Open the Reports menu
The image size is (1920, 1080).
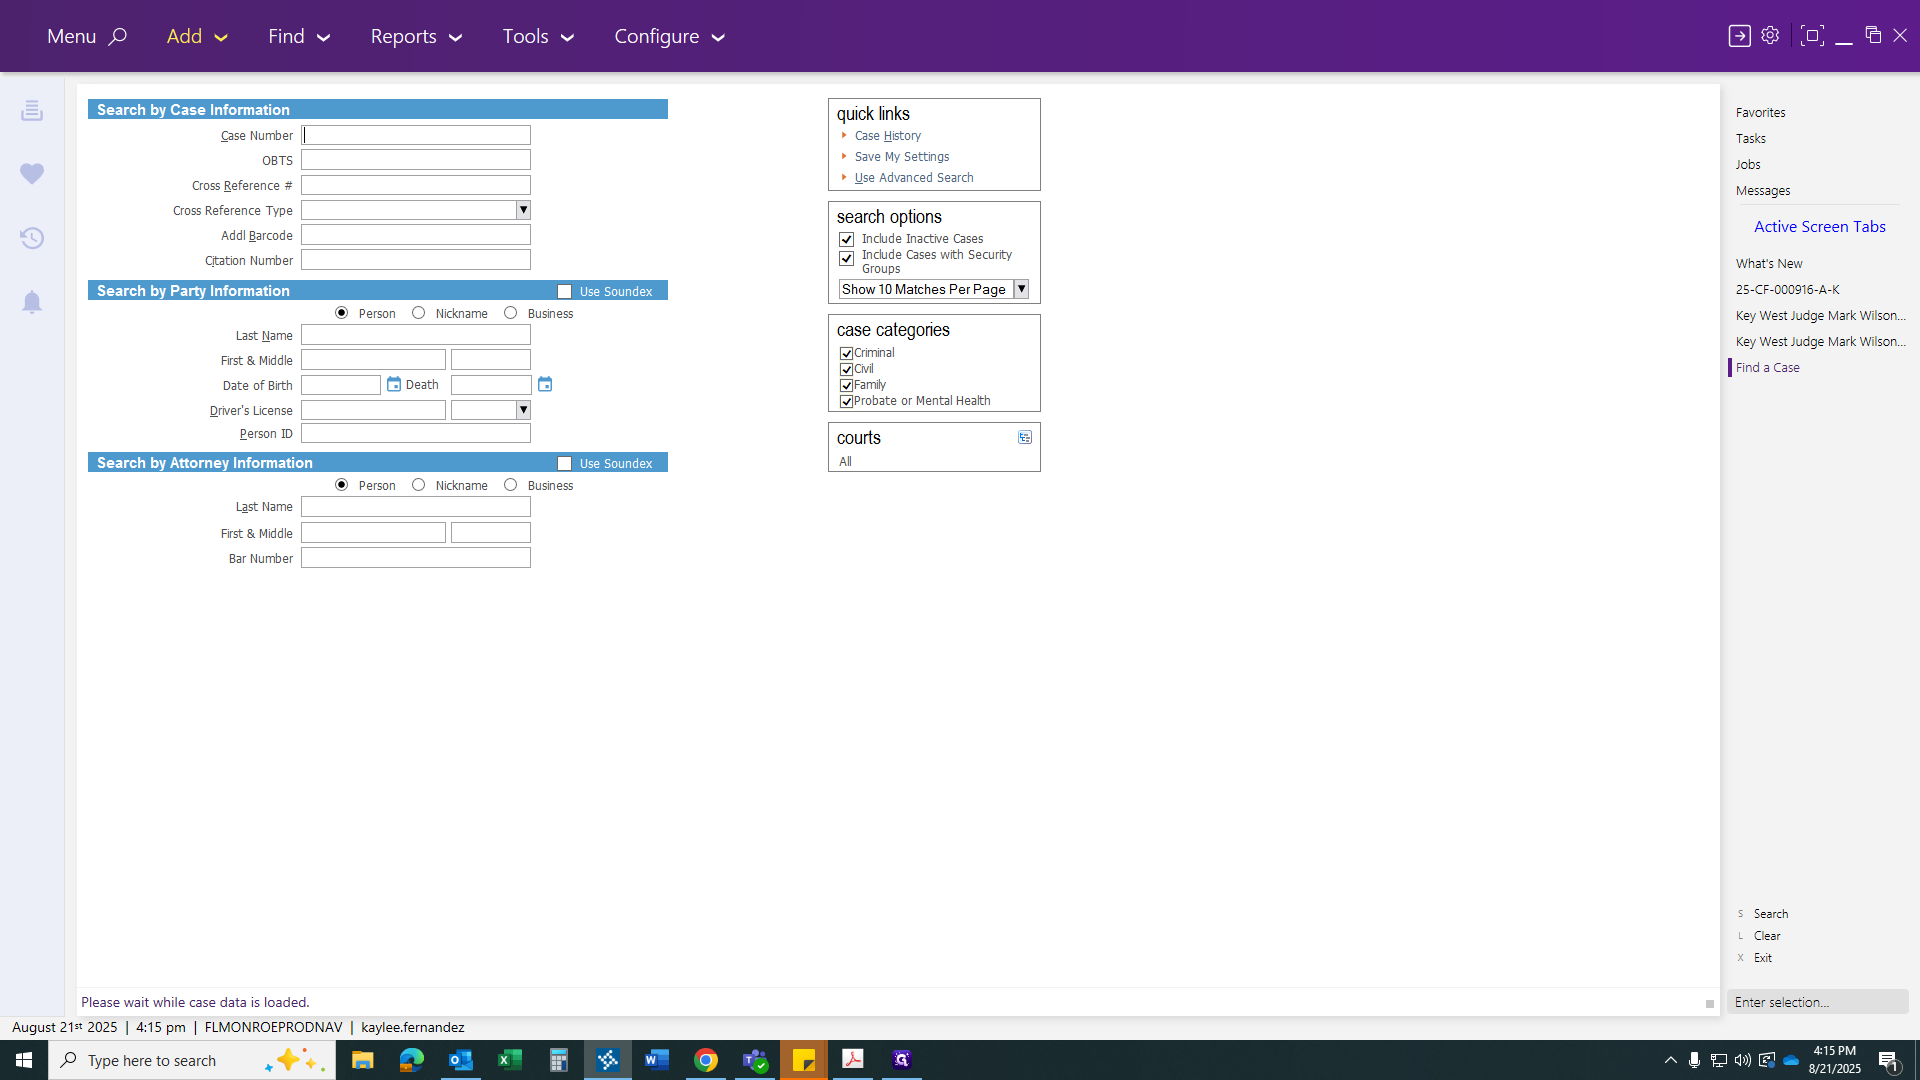(x=416, y=36)
